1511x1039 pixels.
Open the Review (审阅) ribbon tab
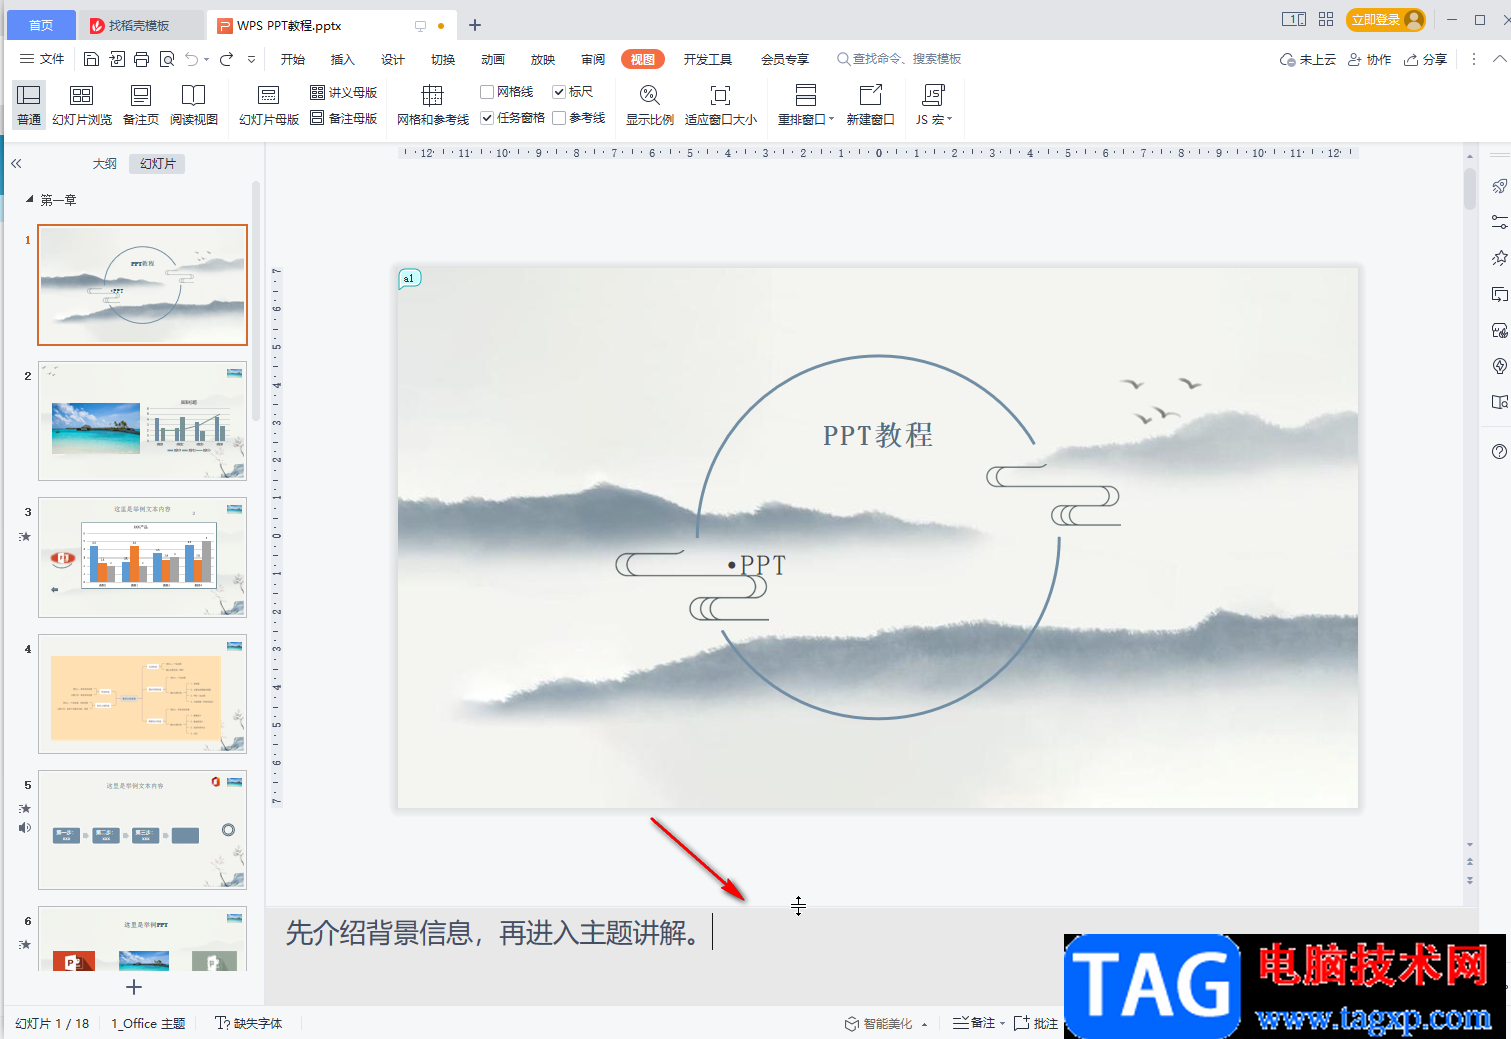pos(593,59)
